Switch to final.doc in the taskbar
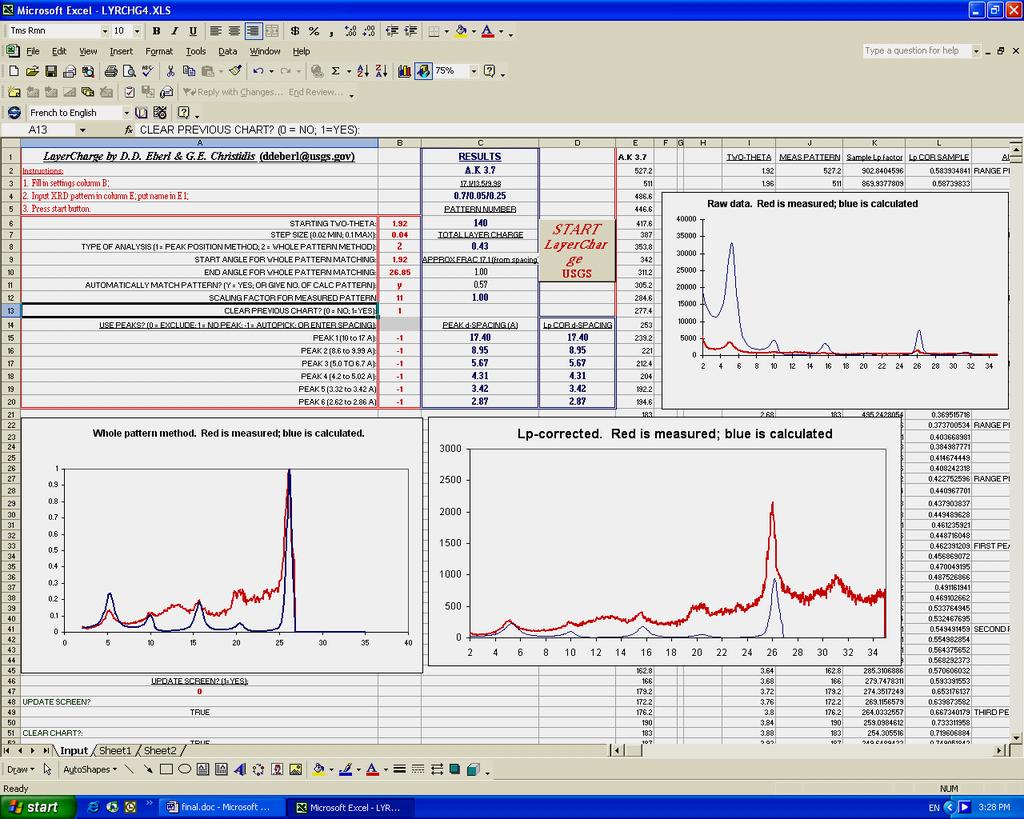This screenshot has width=1024, height=819. point(222,807)
